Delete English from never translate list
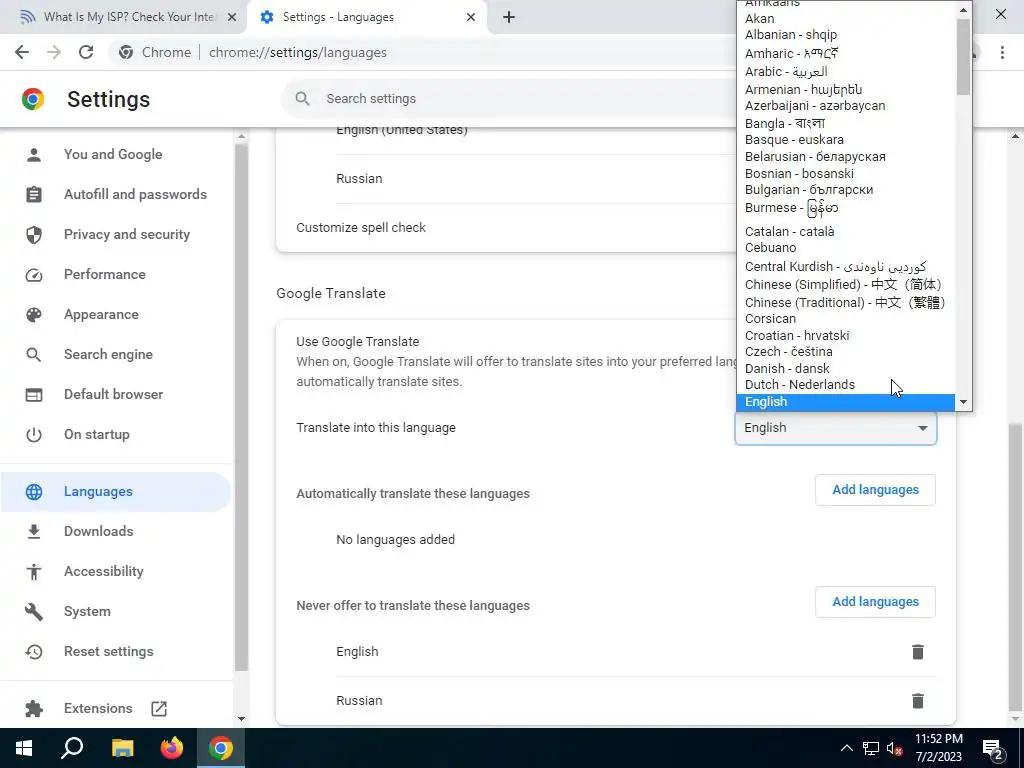Viewport: 1024px width, 768px height. [x=918, y=652]
